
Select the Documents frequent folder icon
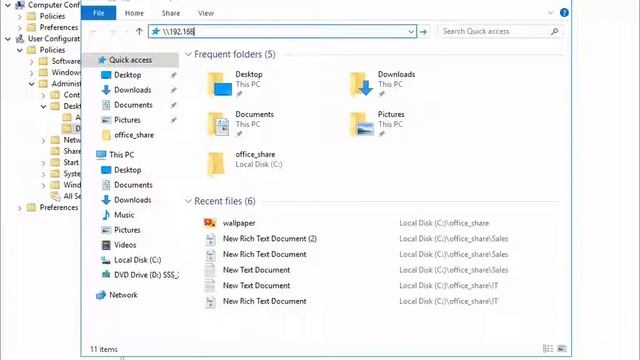pyautogui.click(x=220, y=124)
